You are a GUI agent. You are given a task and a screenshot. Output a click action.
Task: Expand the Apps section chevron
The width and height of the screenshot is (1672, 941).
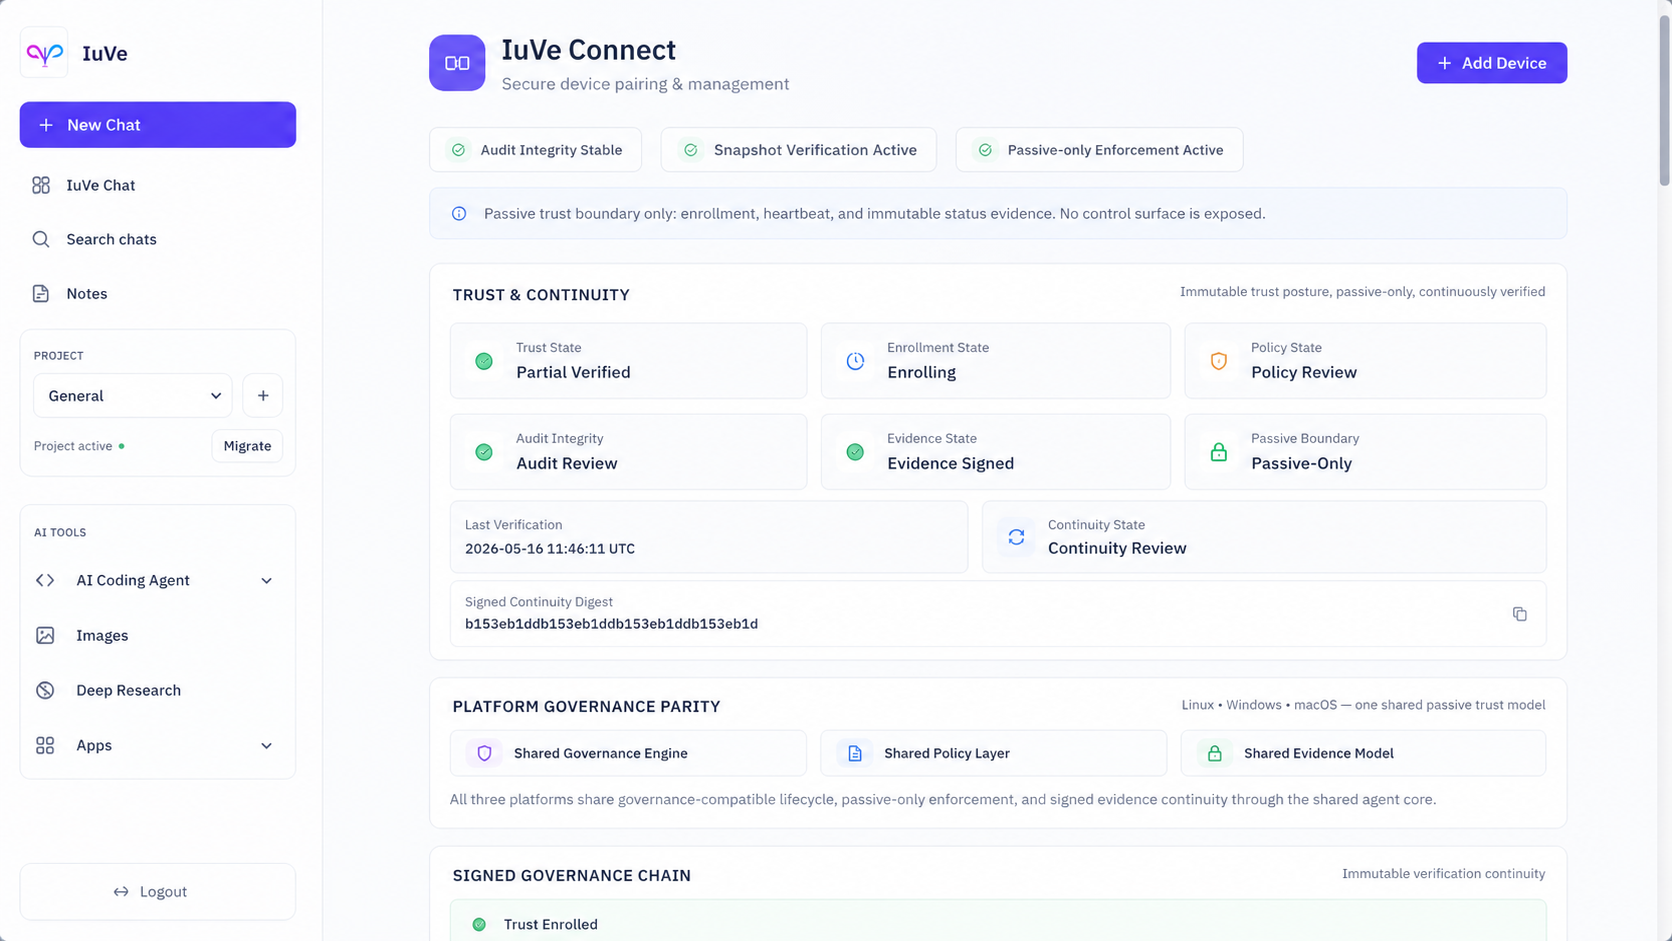point(266,746)
